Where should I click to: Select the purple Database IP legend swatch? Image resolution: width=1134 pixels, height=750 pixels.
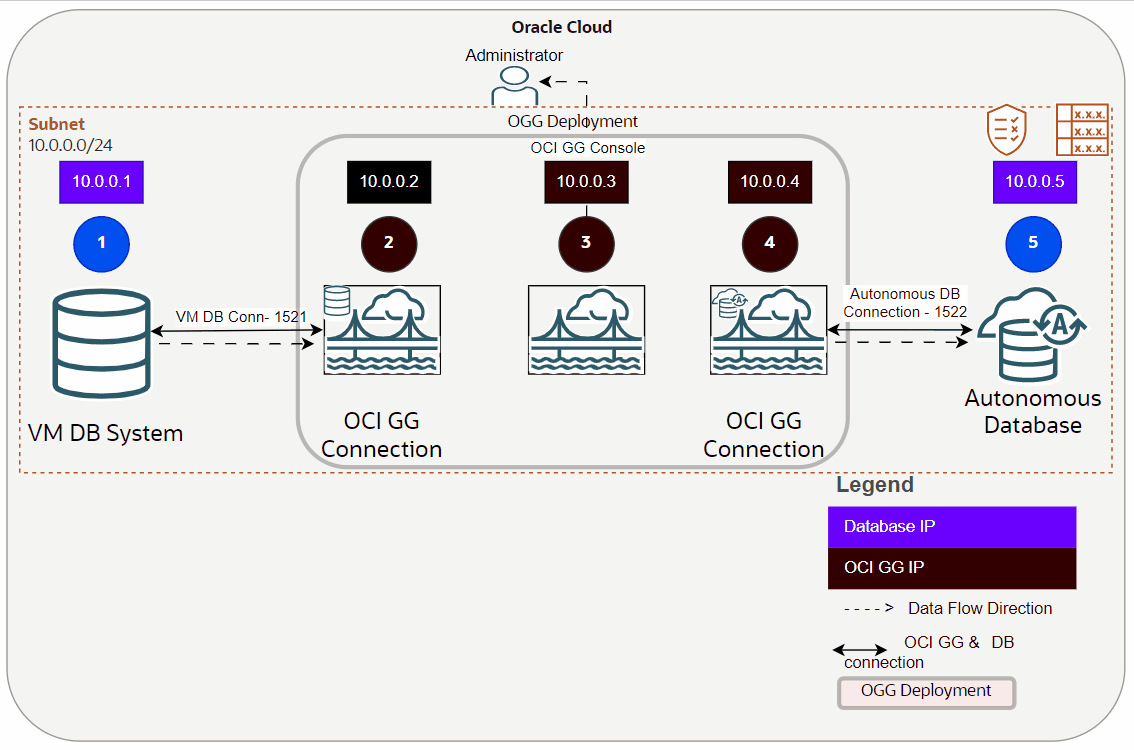tap(951, 527)
